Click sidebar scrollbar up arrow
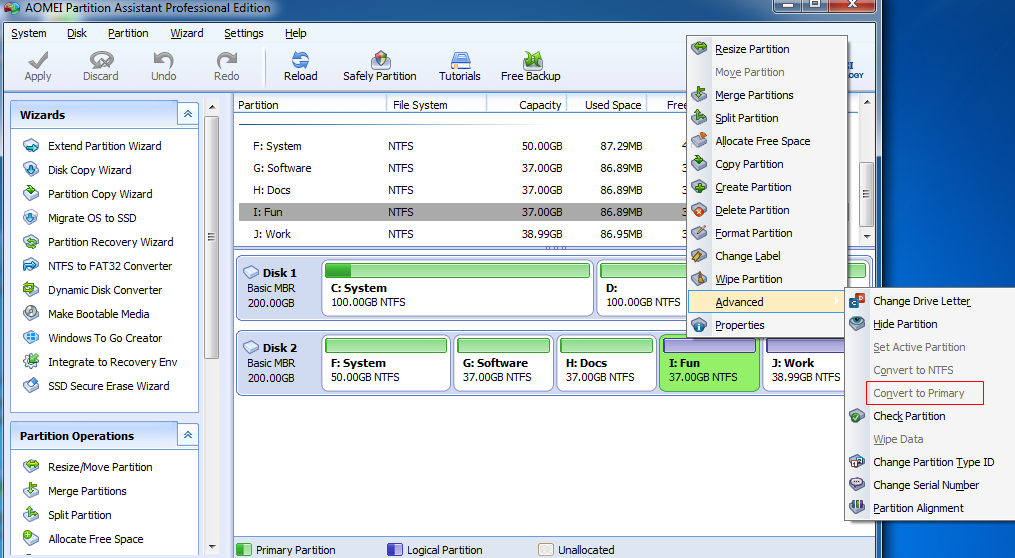 pyautogui.click(x=212, y=107)
